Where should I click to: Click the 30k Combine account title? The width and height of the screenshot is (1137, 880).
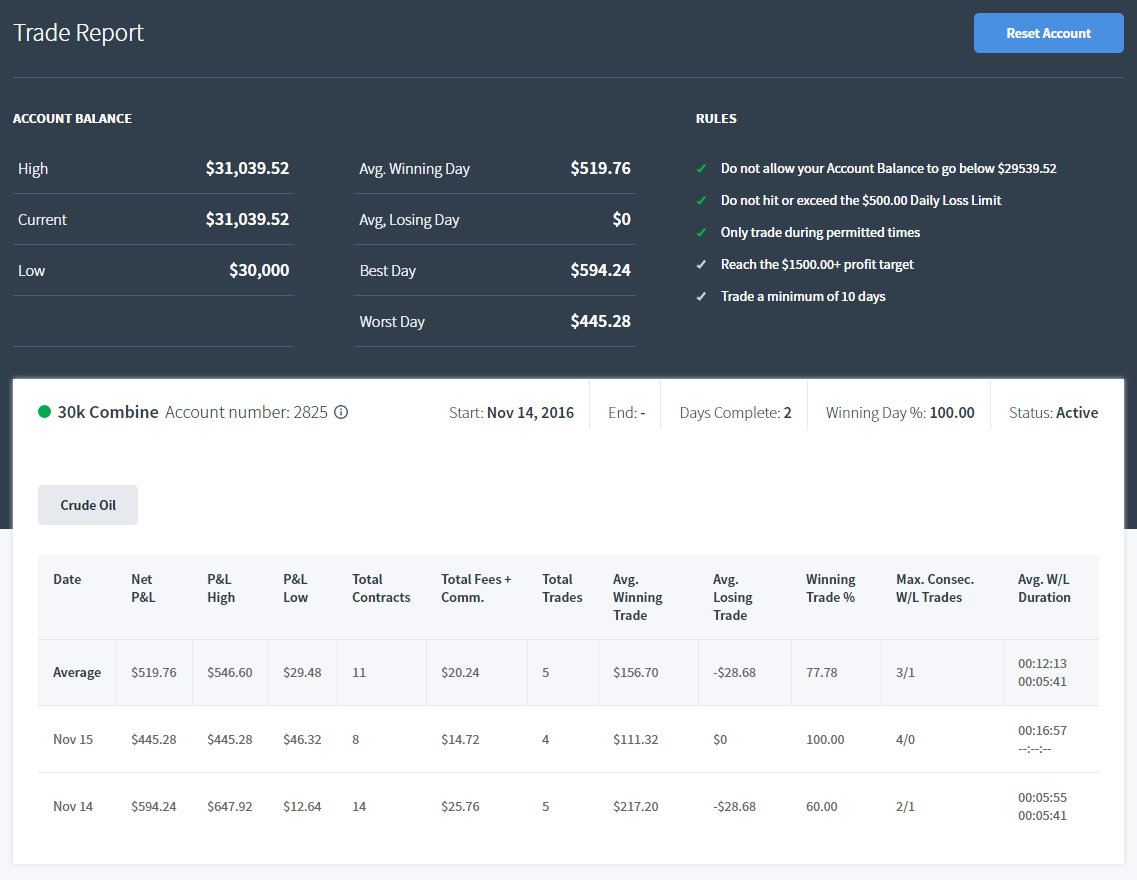pos(108,412)
